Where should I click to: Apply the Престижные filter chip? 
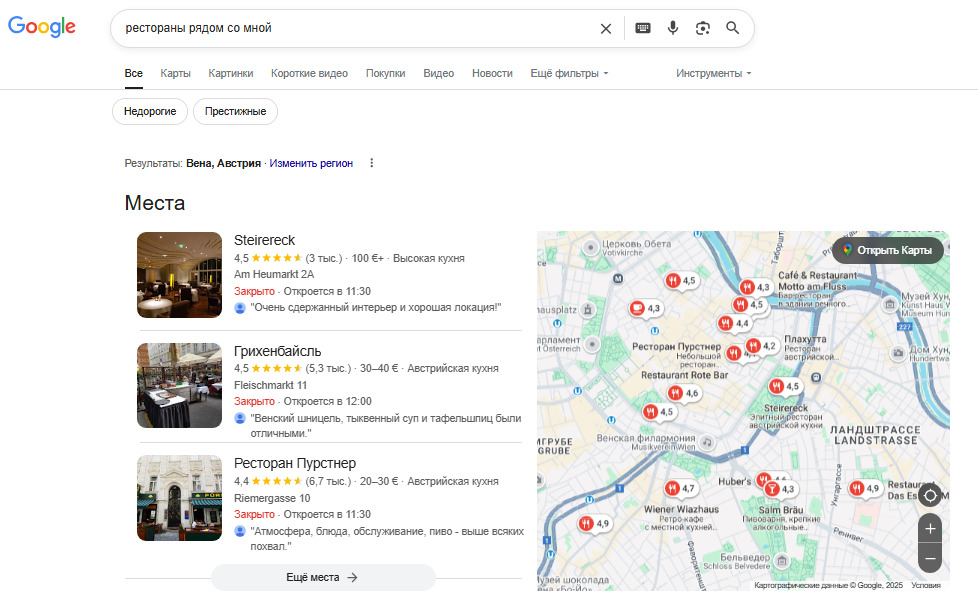(x=235, y=111)
